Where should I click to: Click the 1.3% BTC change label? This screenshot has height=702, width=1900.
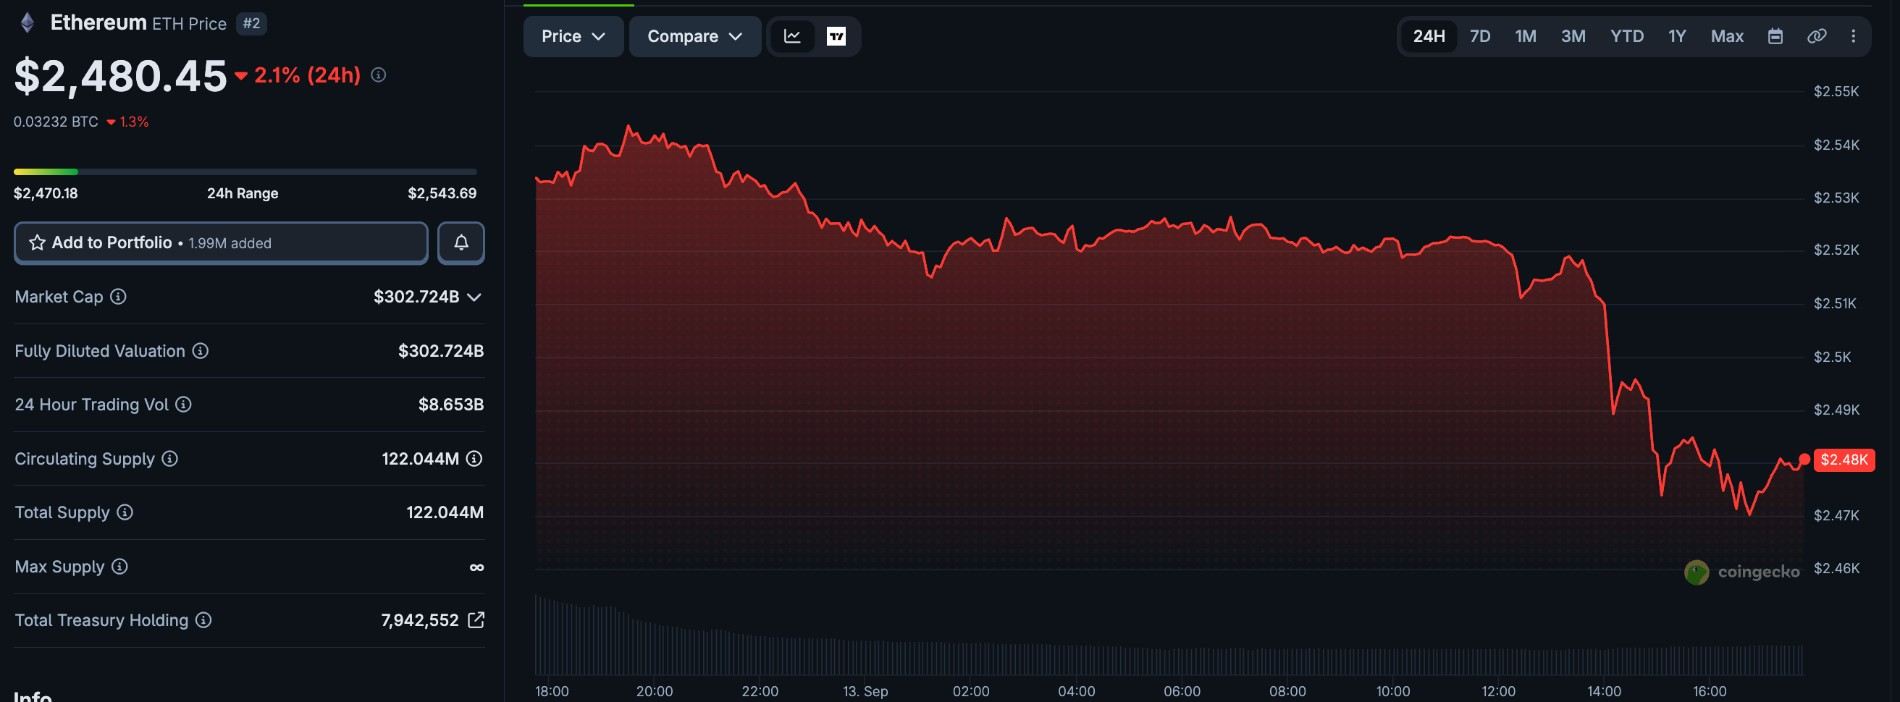[134, 122]
